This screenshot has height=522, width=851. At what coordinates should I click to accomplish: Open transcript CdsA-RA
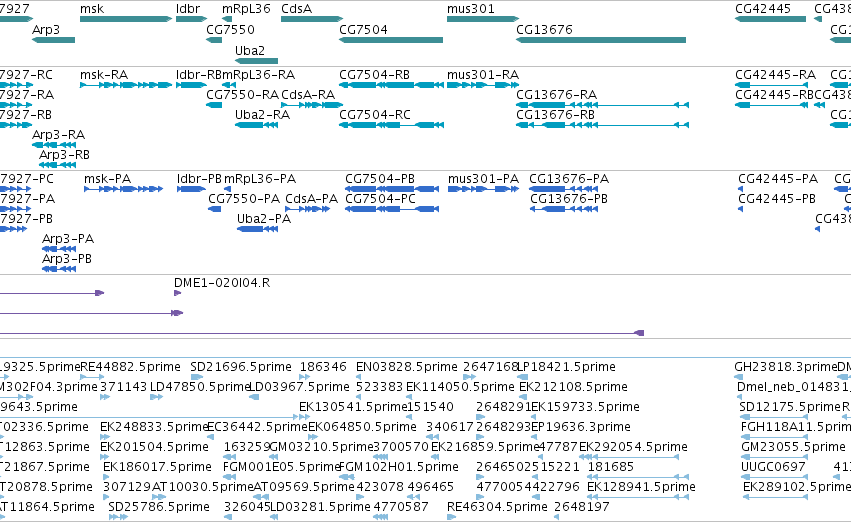[308, 94]
